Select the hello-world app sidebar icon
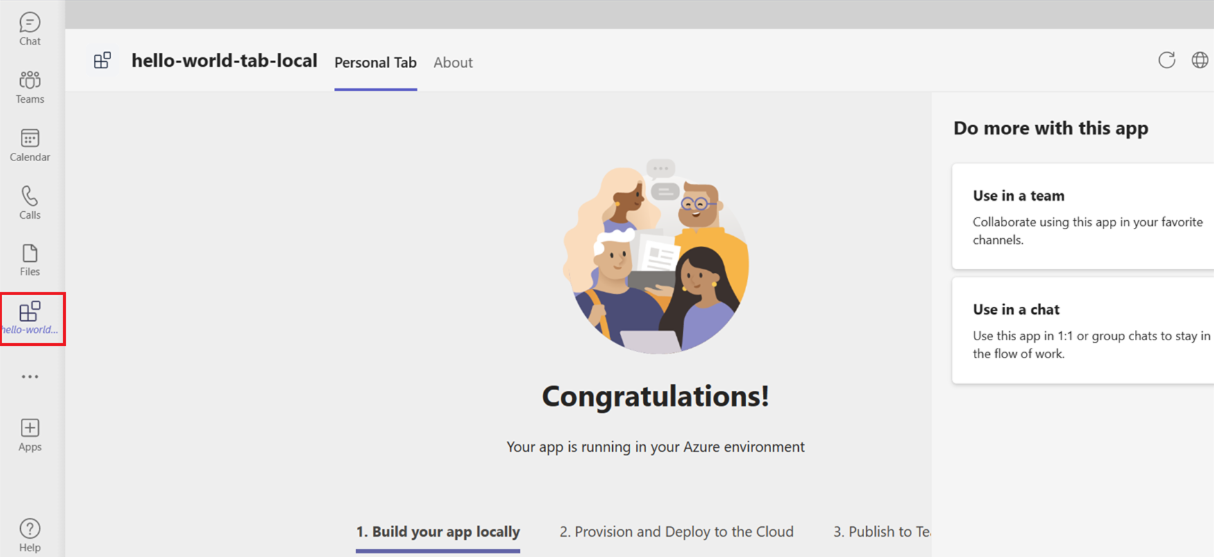This screenshot has height=557, width=1214. (30, 318)
